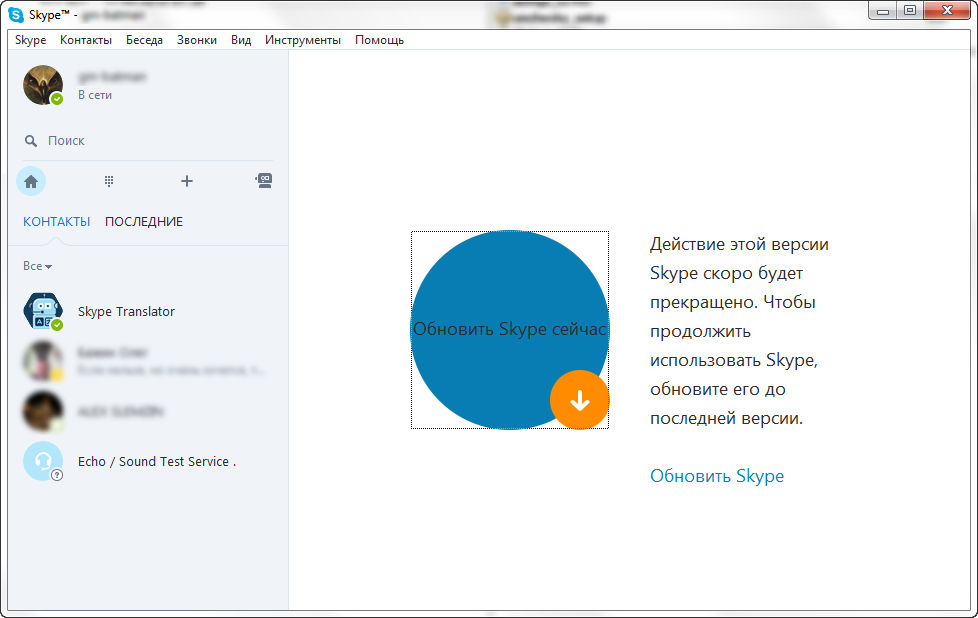The height and width of the screenshot is (618, 978).
Task: Open the 'Инструменты' menu
Action: [302, 40]
